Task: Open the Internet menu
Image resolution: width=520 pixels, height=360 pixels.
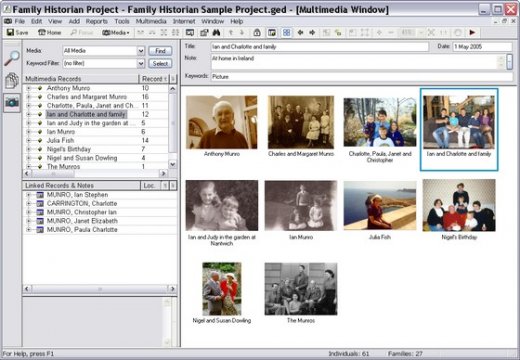Action: tap(184, 21)
